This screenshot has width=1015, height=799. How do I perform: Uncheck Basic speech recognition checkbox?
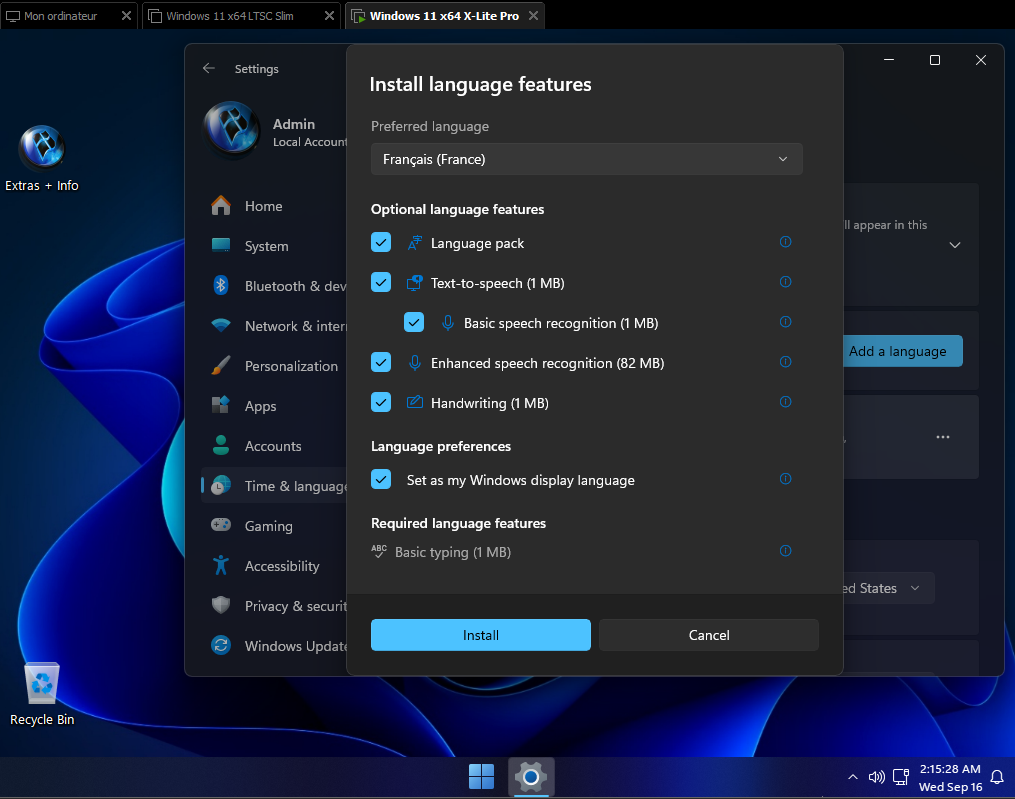tap(414, 322)
